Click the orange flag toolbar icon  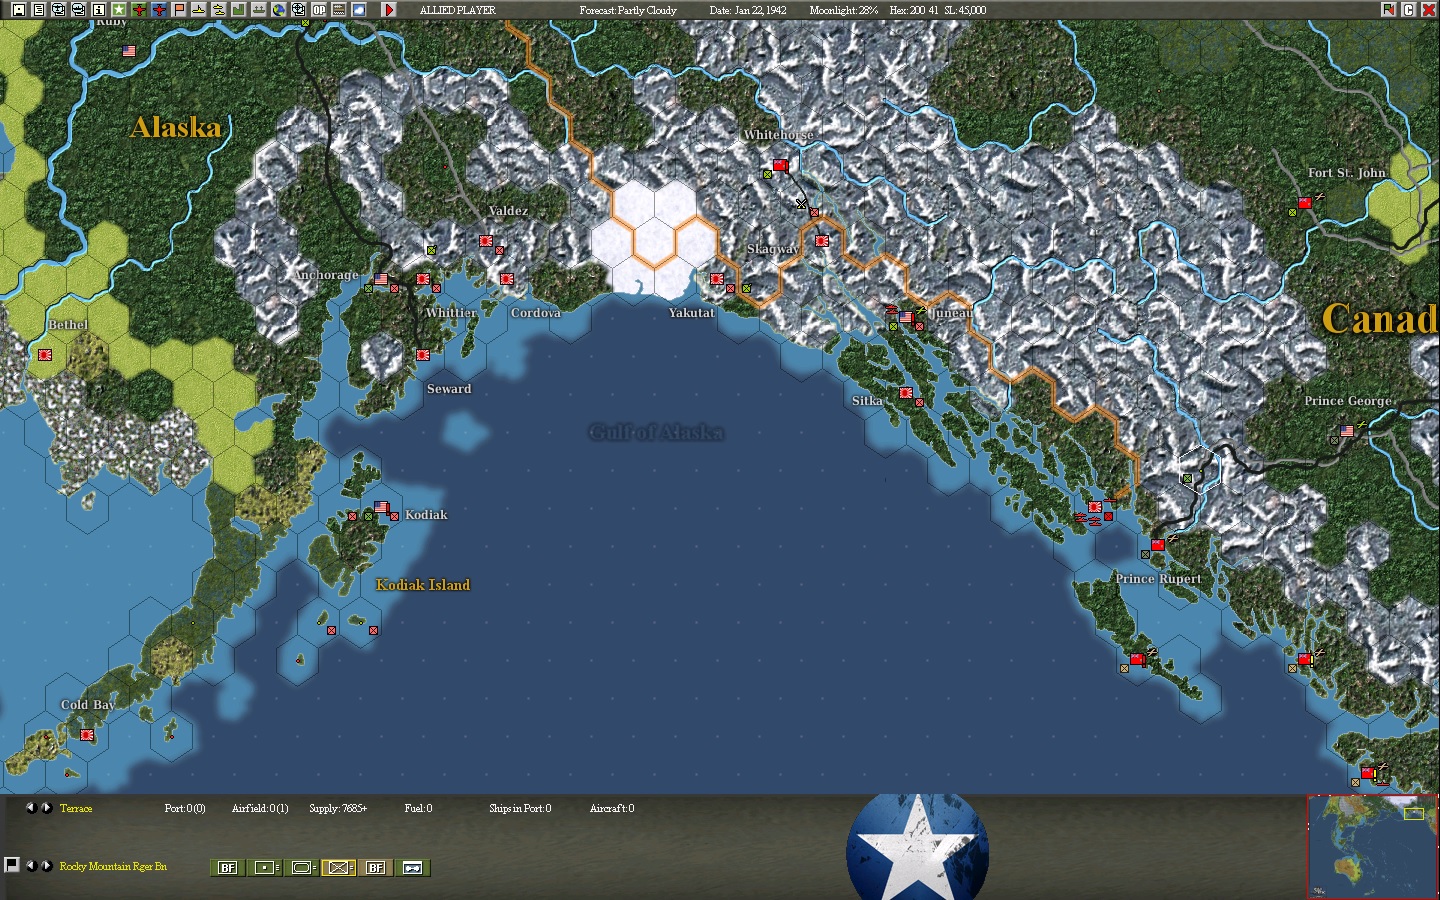coord(179,9)
